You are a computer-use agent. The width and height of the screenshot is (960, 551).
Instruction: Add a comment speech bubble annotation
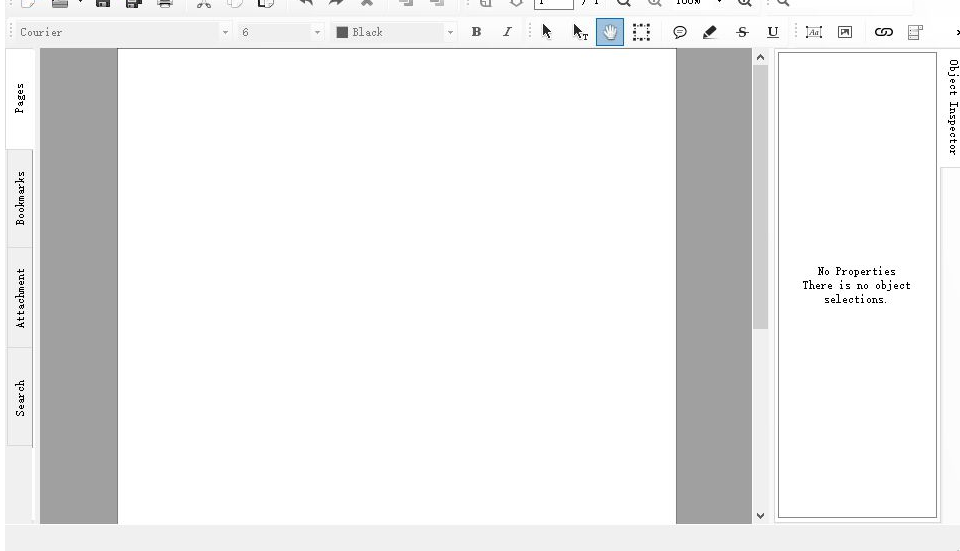pyautogui.click(x=680, y=32)
